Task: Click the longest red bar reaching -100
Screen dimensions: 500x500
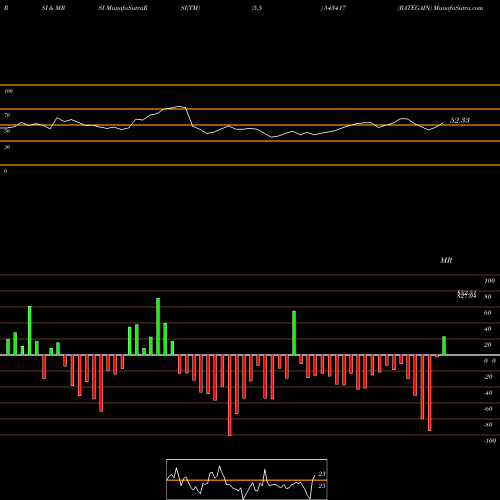Action: (x=230, y=395)
